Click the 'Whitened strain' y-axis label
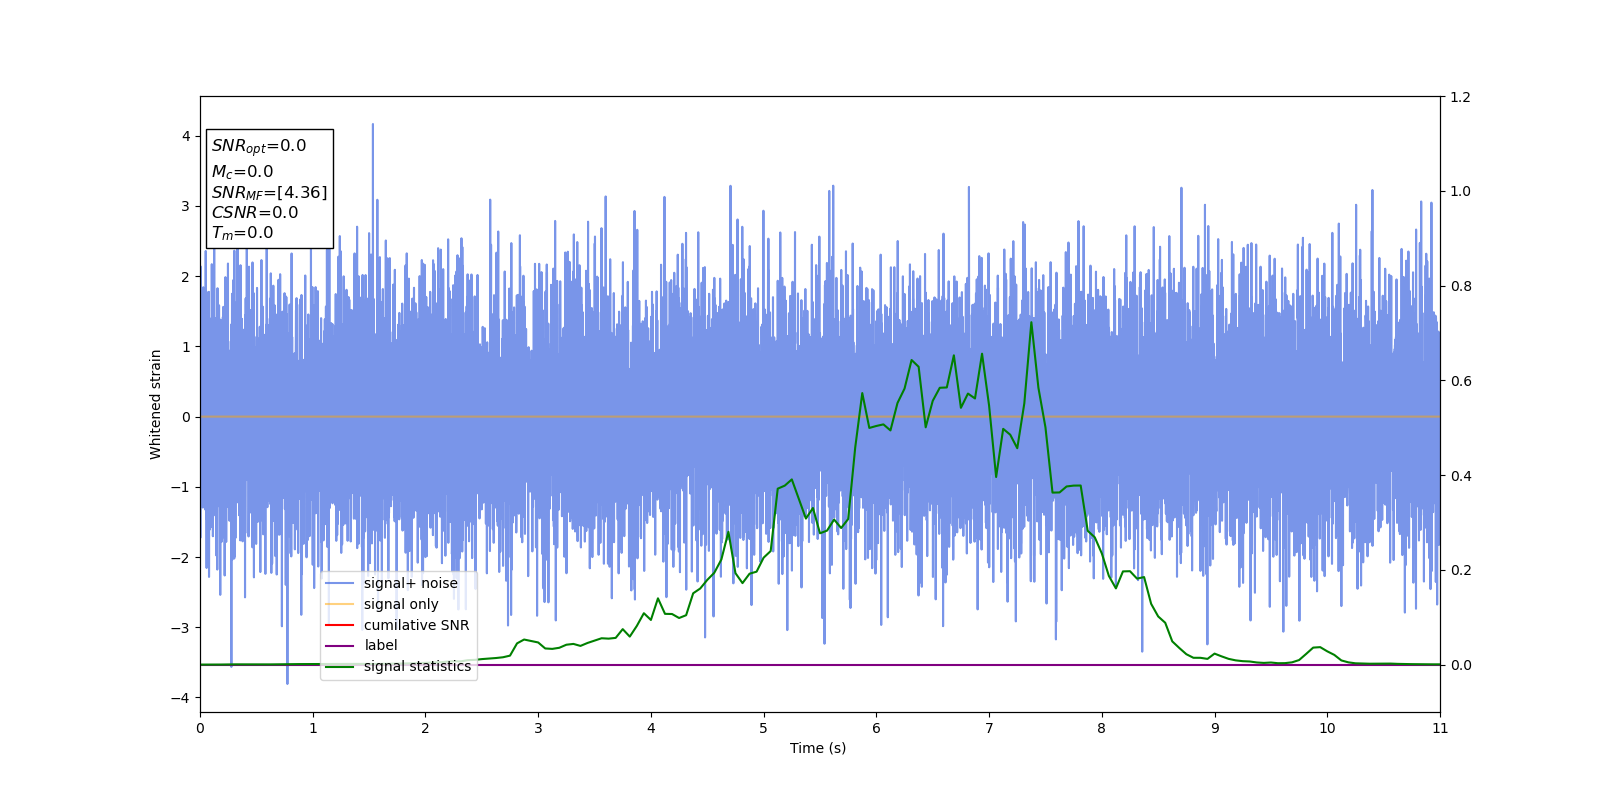This screenshot has height=800, width=1600. (x=156, y=404)
